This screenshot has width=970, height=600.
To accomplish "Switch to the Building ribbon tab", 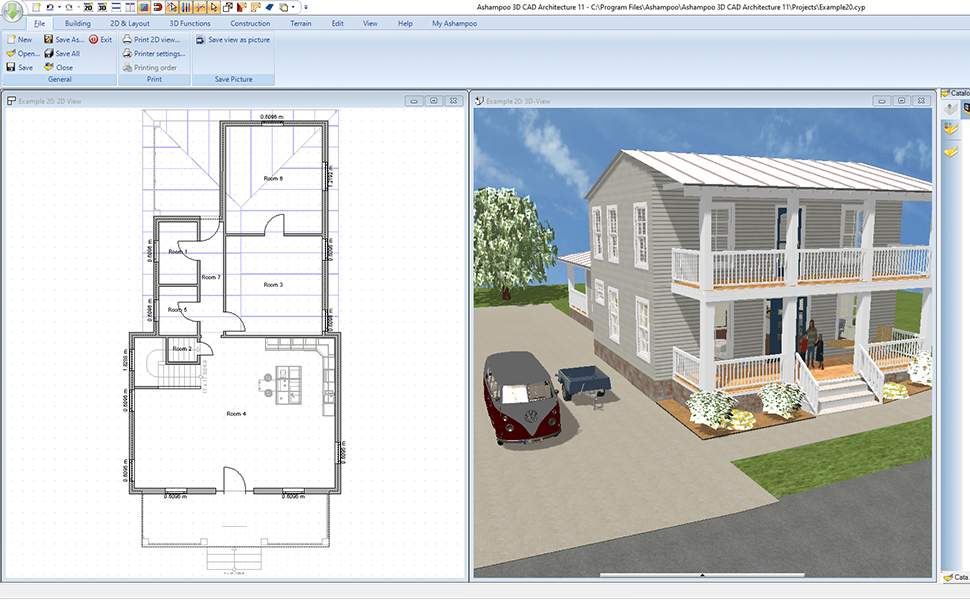I will (x=77, y=23).
